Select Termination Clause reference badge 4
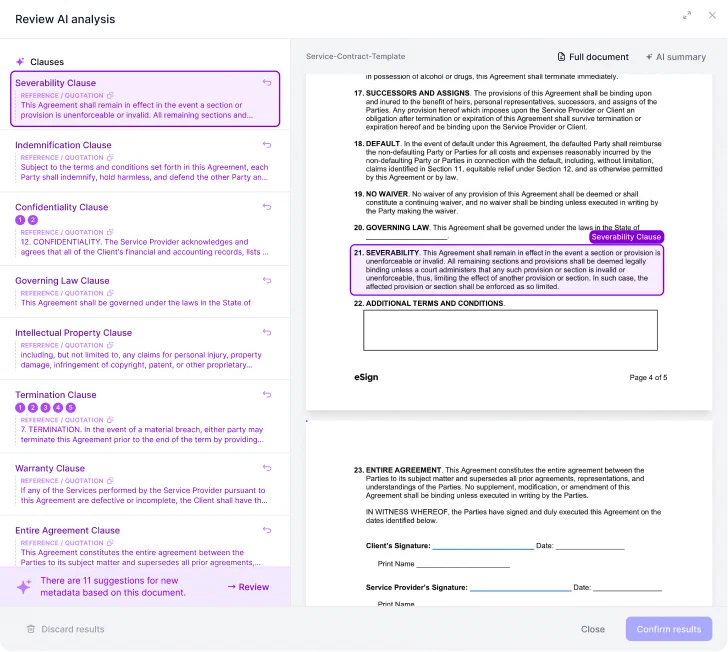 point(58,408)
